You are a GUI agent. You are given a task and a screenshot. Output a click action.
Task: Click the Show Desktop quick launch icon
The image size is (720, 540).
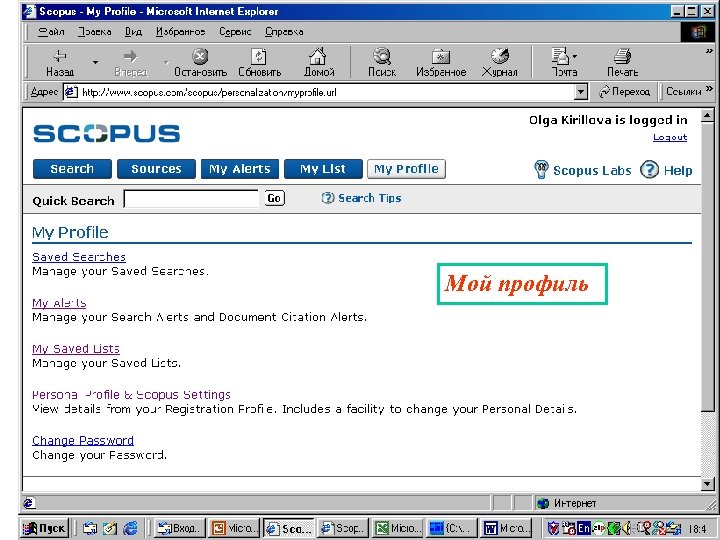(110, 529)
